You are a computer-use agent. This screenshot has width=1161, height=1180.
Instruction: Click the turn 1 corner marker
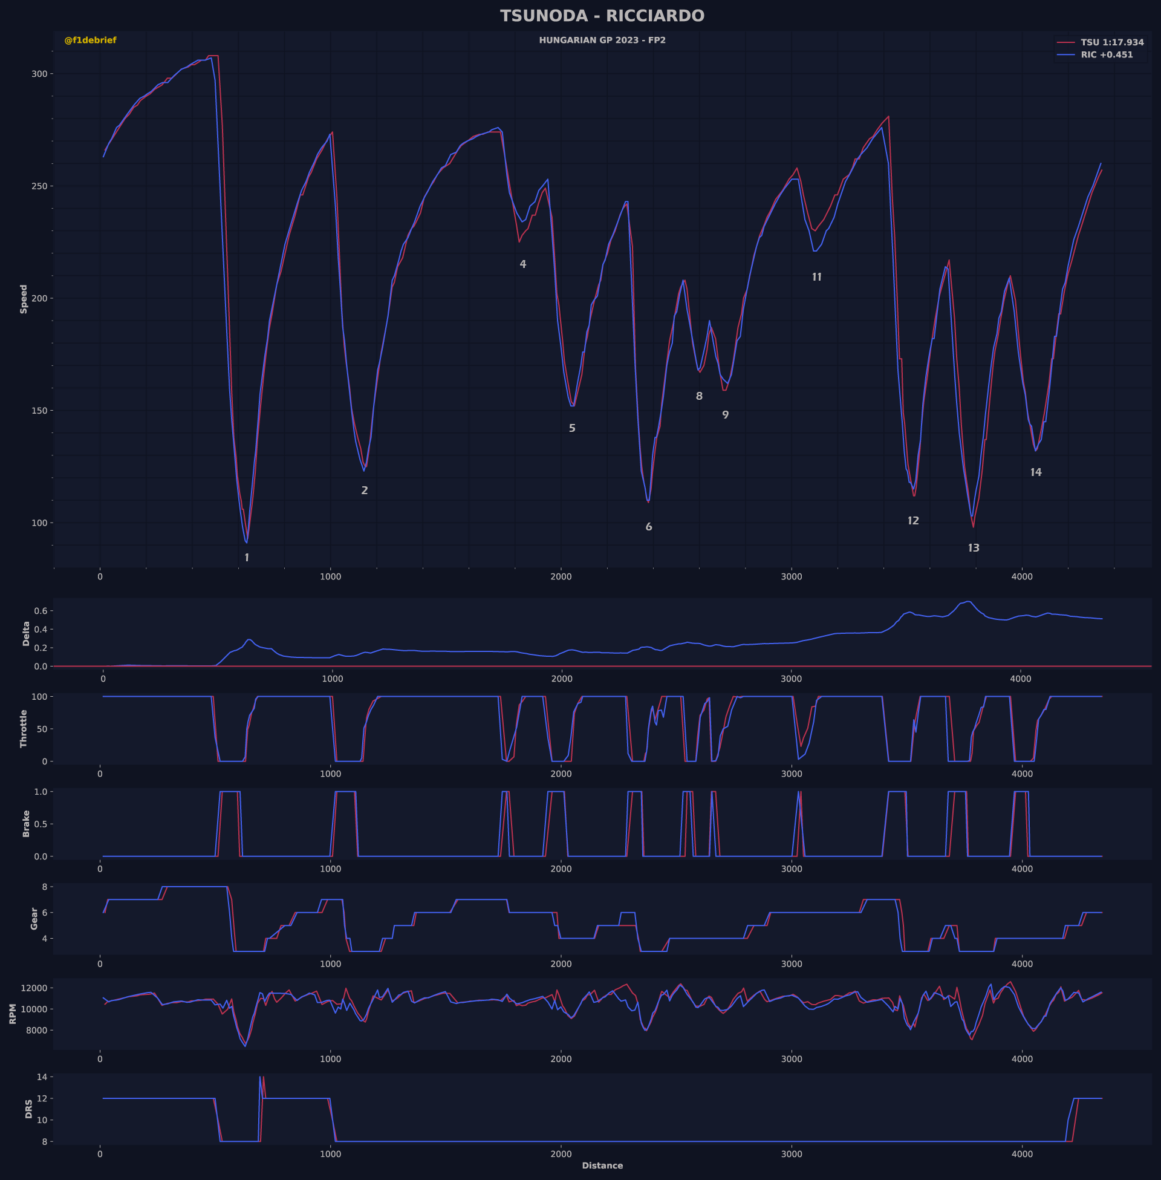[247, 557]
